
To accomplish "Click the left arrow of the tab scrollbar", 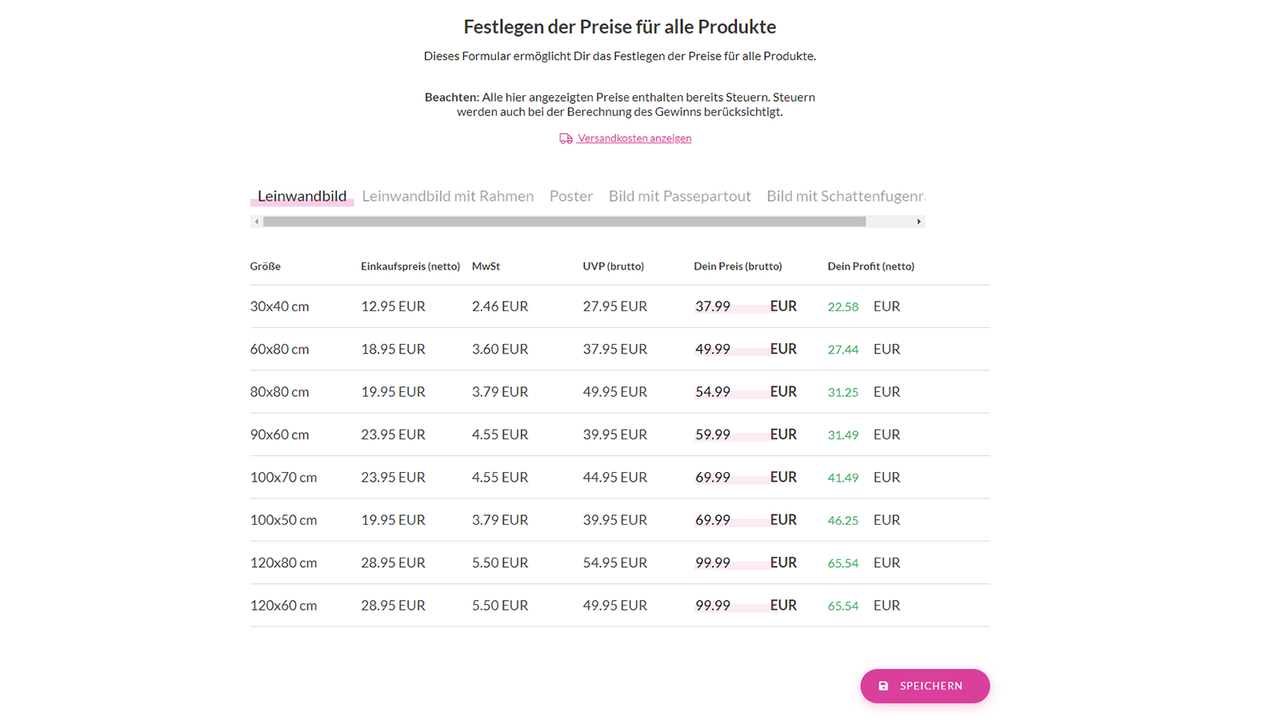I will coord(256,221).
